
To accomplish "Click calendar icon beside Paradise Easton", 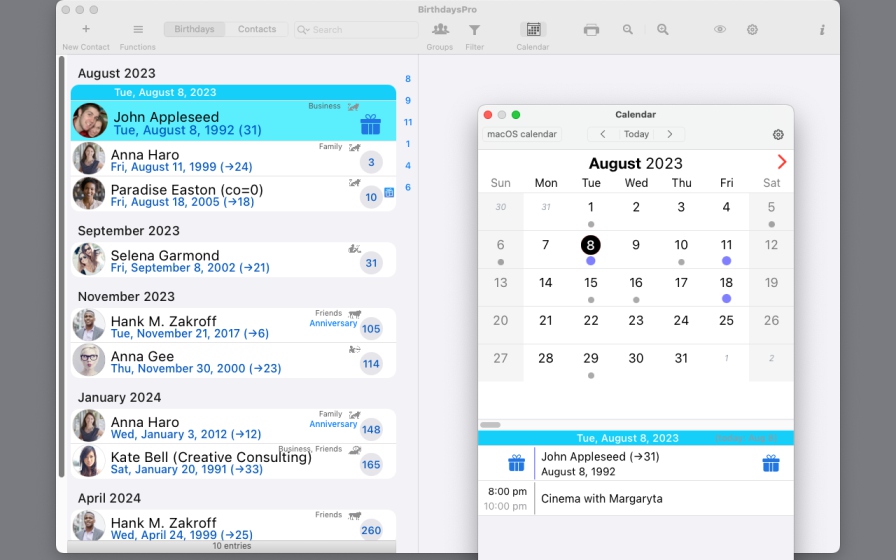I will tap(389, 193).
